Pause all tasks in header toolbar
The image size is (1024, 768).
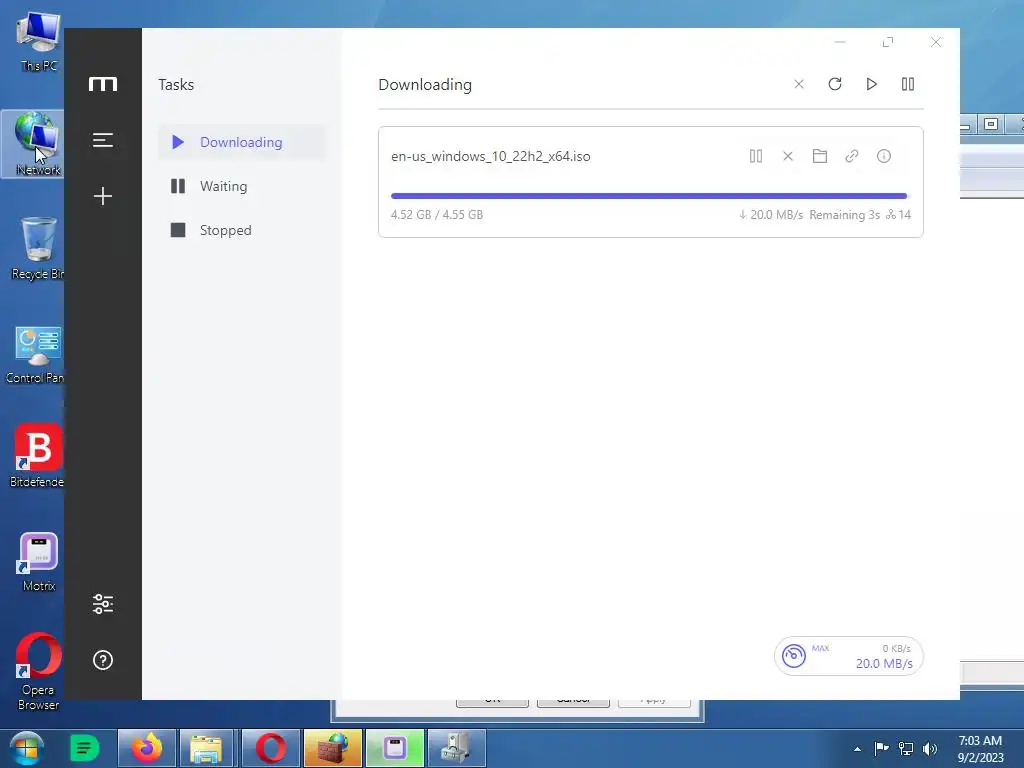[908, 84]
